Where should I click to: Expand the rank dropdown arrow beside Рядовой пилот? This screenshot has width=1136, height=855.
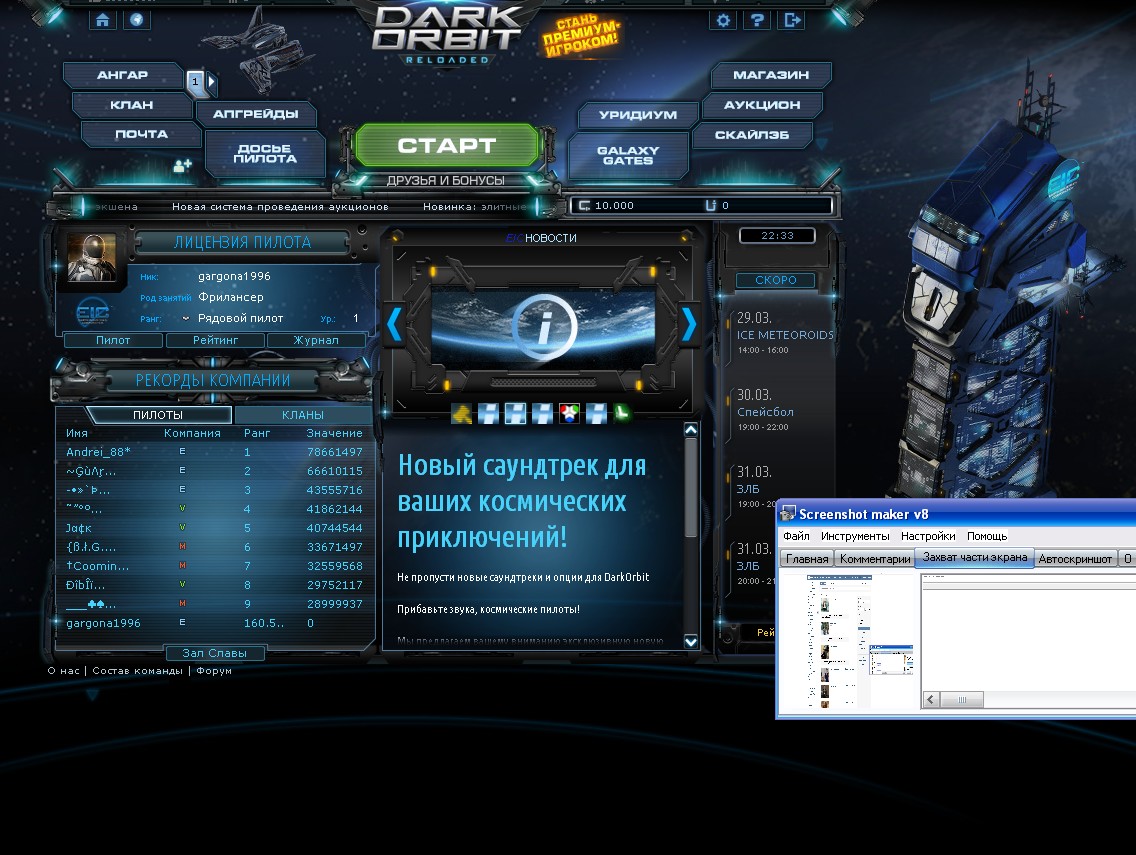(185, 318)
